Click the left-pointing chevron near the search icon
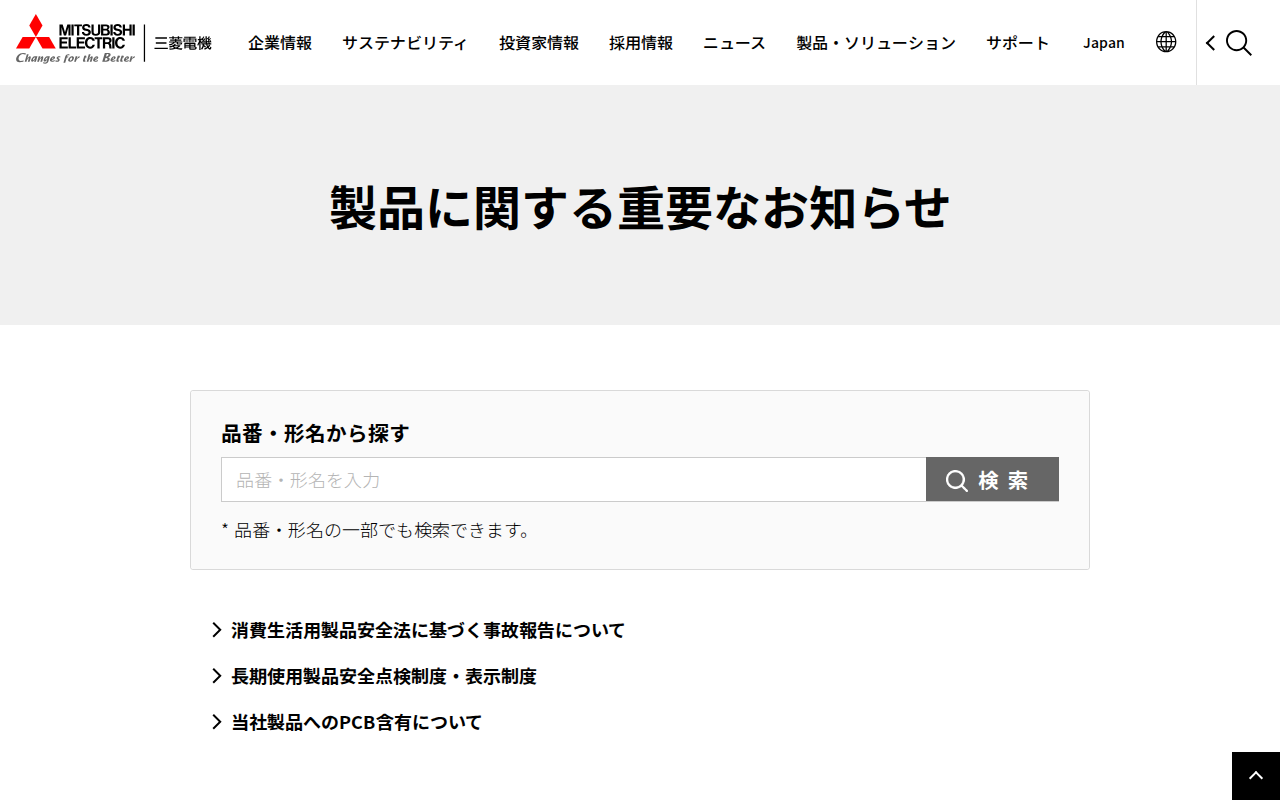 pos(1210,44)
